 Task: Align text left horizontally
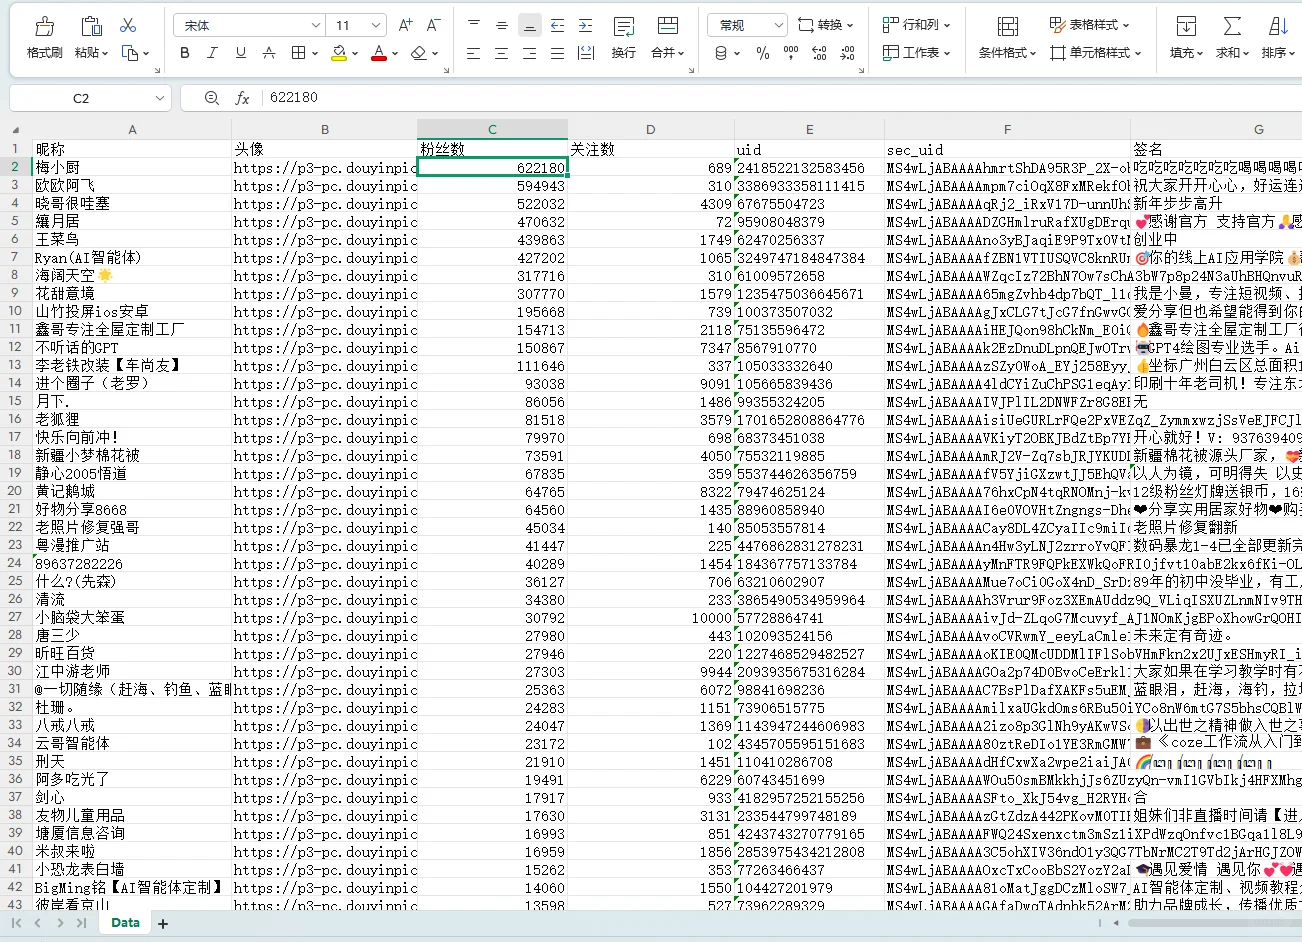[474, 53]
